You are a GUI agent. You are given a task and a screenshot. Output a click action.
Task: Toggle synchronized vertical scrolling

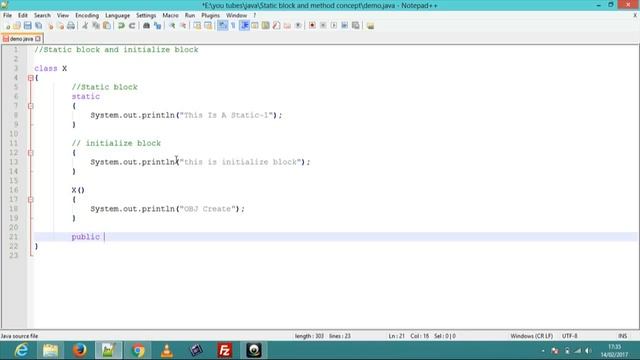click(x=197, y=26)
